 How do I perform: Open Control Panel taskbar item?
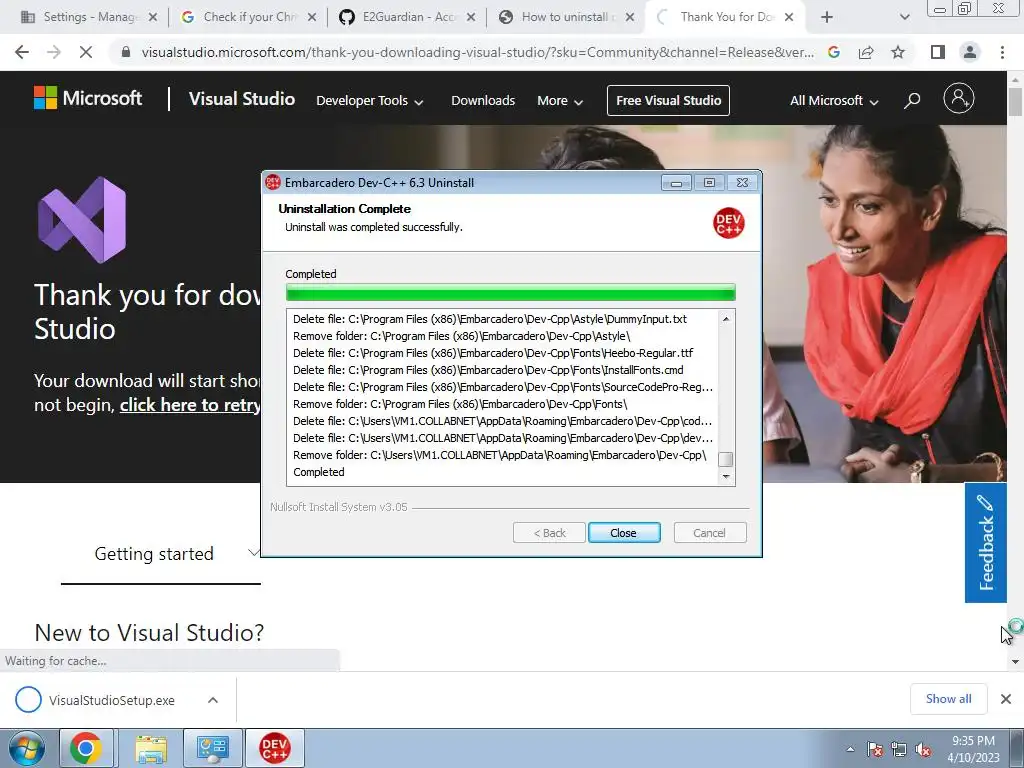pos(213,748)
